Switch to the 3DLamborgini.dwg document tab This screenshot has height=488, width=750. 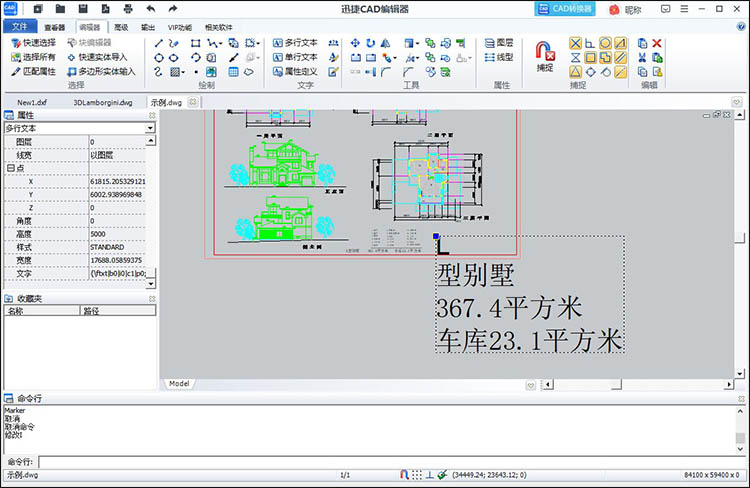[103, 102]
